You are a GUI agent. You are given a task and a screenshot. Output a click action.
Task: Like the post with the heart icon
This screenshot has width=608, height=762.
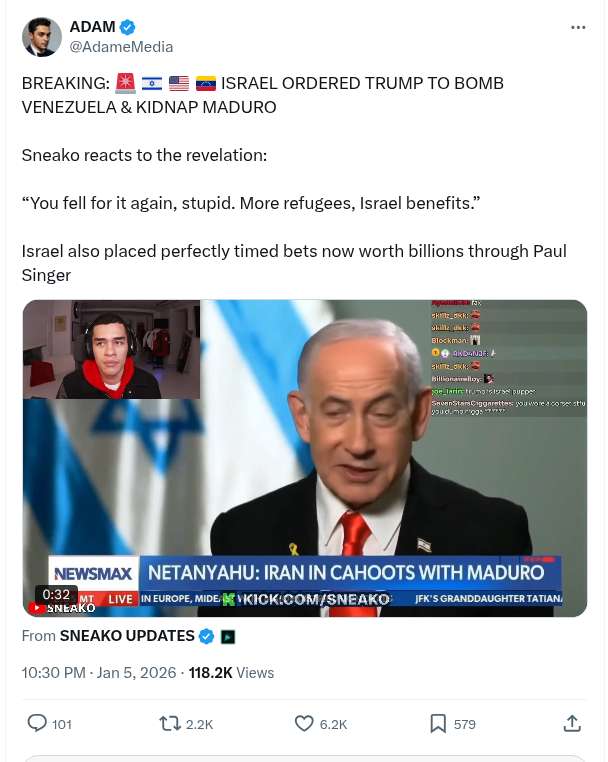304,724
